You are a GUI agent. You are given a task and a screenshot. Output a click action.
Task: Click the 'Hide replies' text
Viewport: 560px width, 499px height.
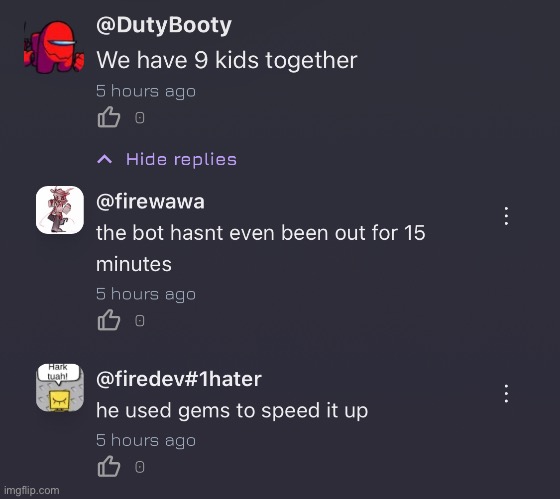[181, 159]
